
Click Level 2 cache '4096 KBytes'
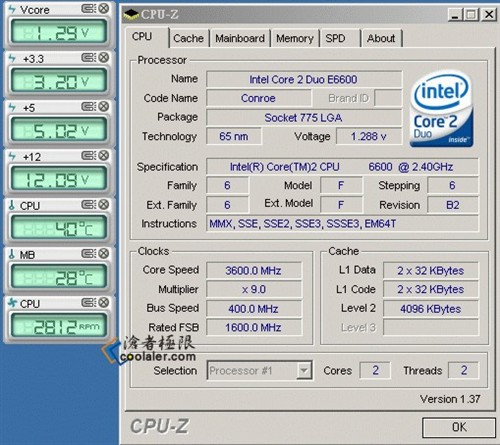tap(430, 309)
